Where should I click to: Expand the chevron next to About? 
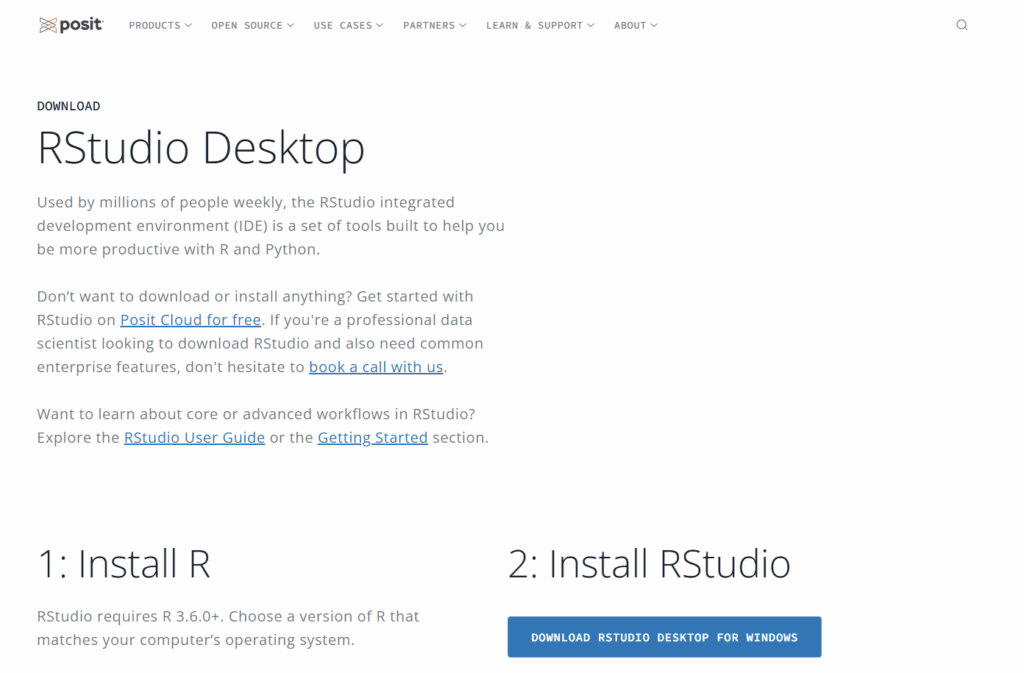654,25
